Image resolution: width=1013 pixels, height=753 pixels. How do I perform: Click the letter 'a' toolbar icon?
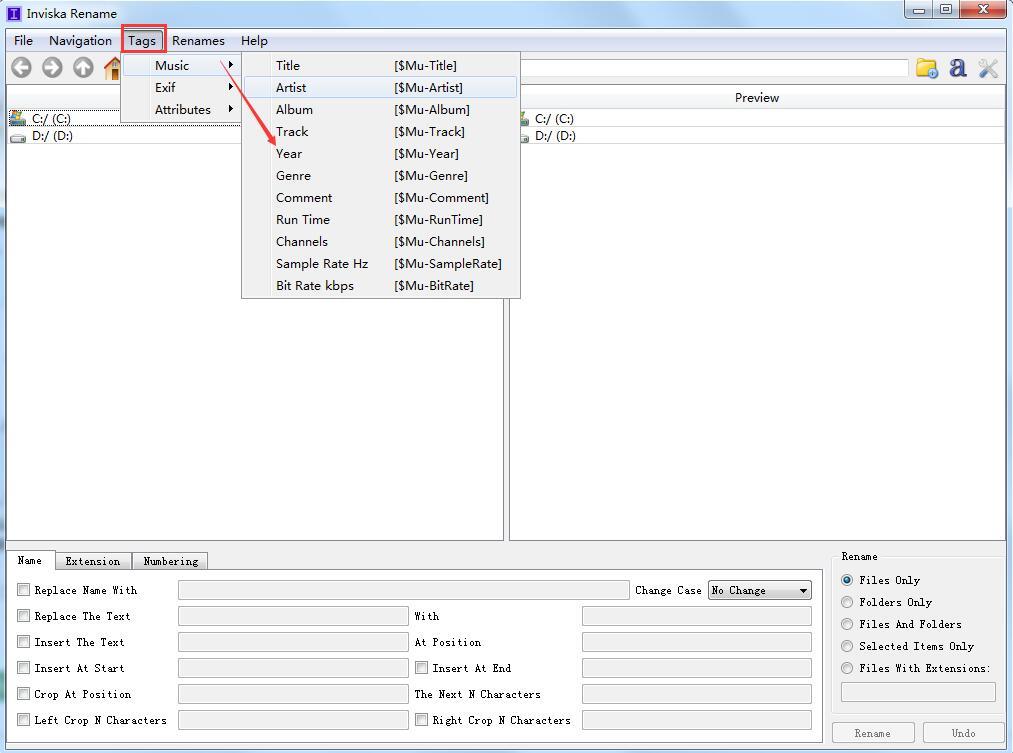click(957, 68)
